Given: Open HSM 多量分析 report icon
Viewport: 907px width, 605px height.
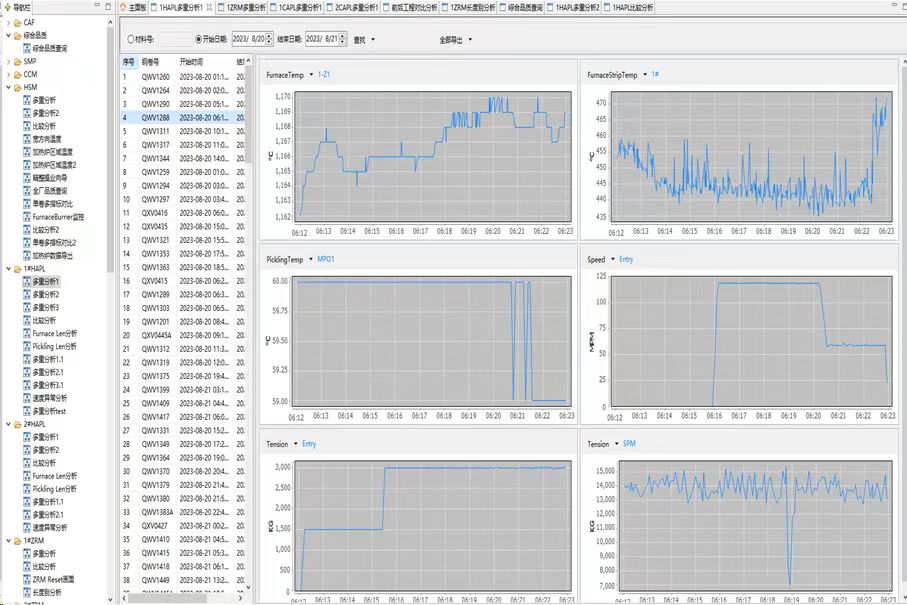Looking at the screenshot, I should coord(27,100).
